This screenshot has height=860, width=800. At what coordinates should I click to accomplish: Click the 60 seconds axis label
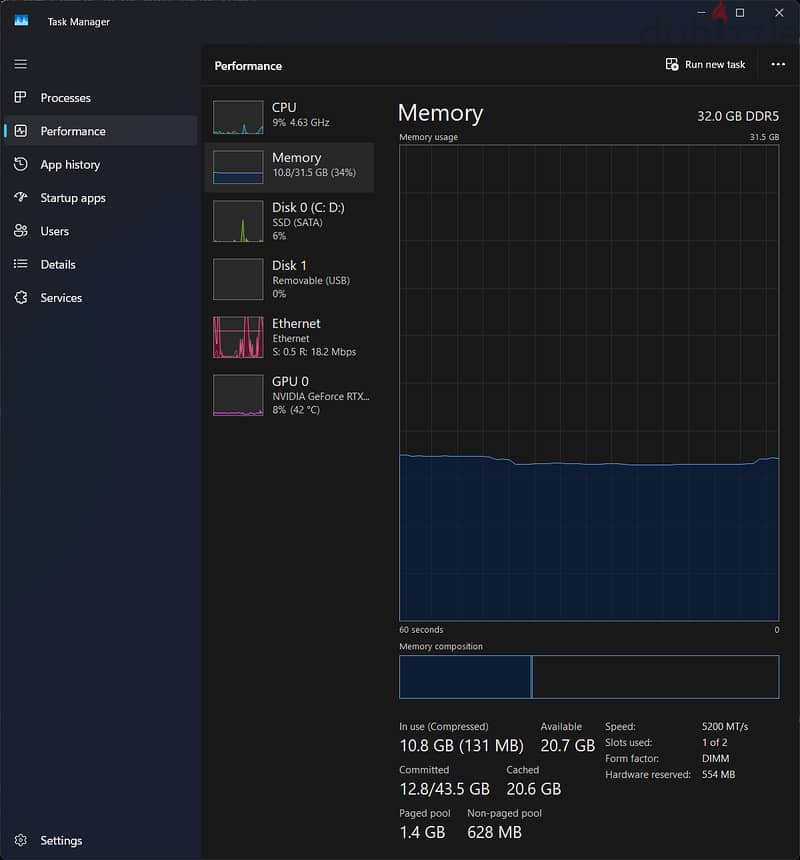pyautogui.click(x=421, y=630)
